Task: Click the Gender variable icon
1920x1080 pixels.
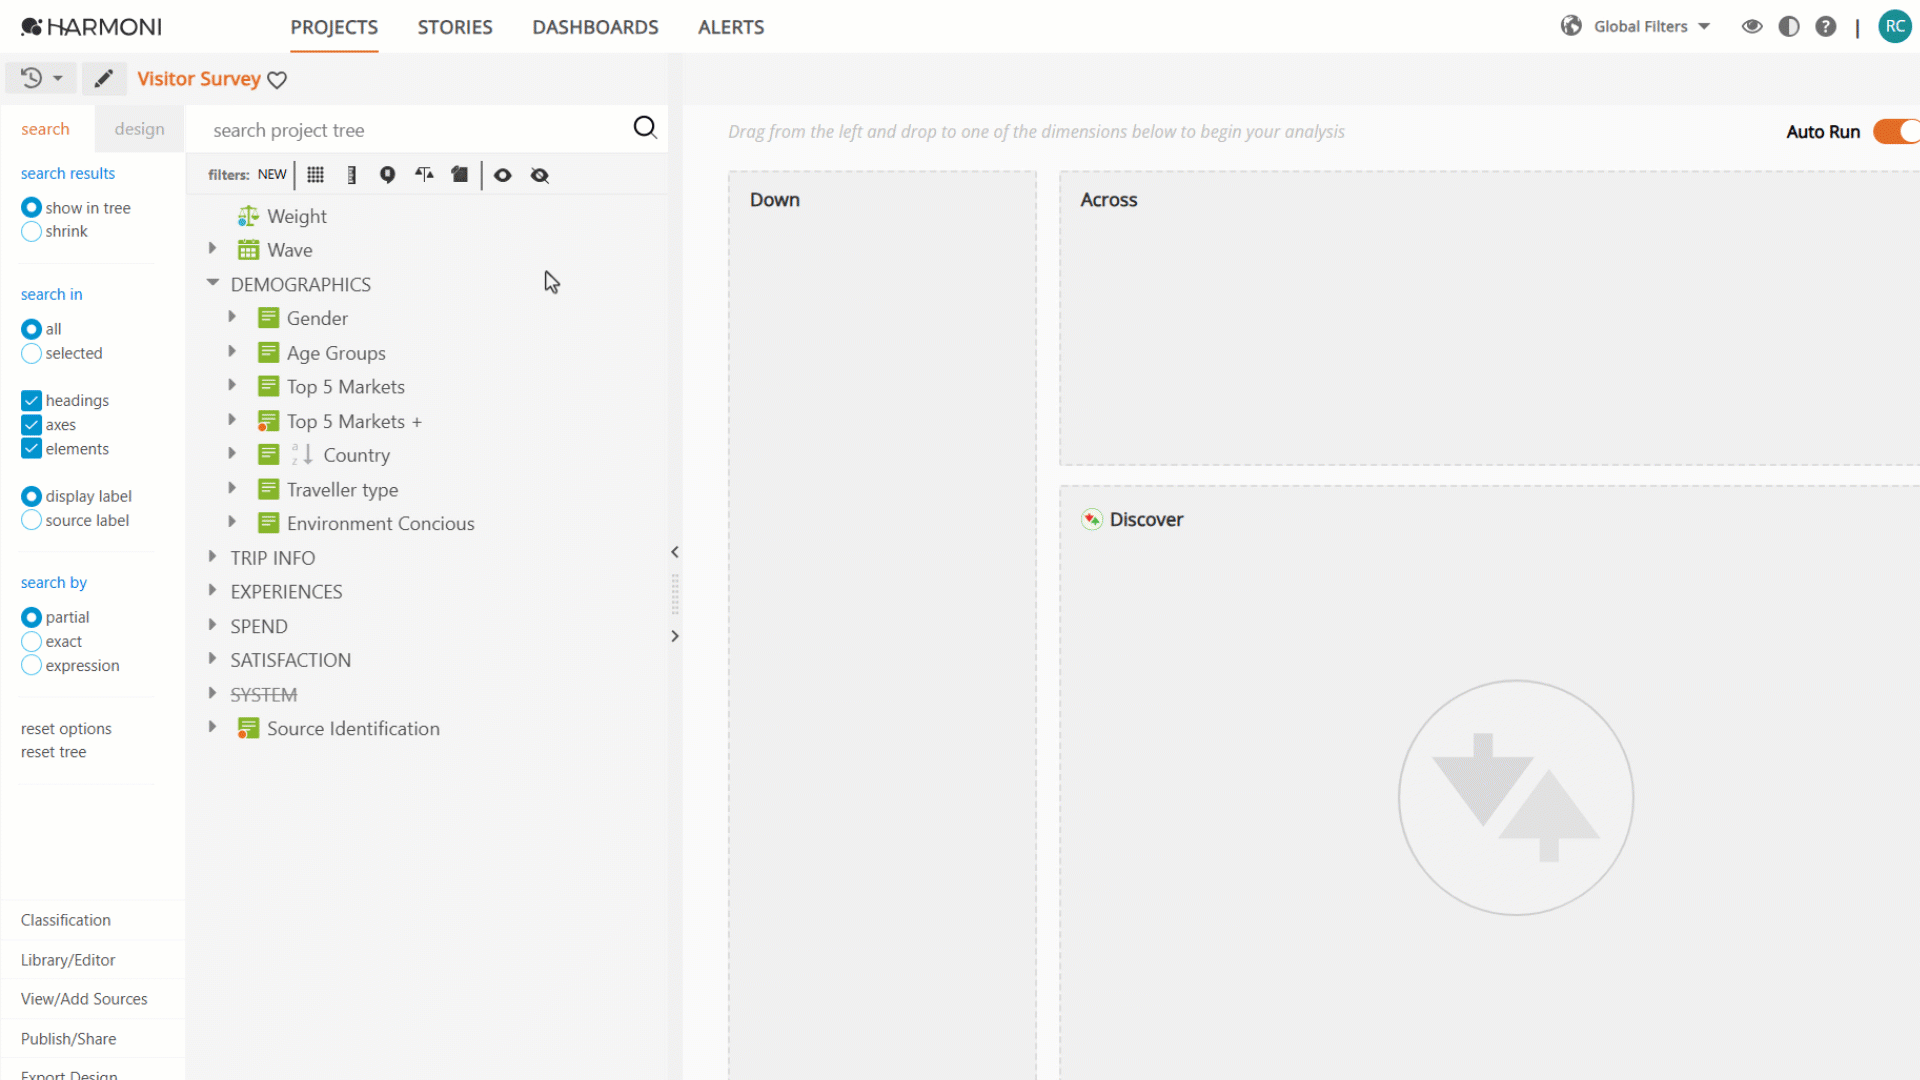Action: point(268,318)
